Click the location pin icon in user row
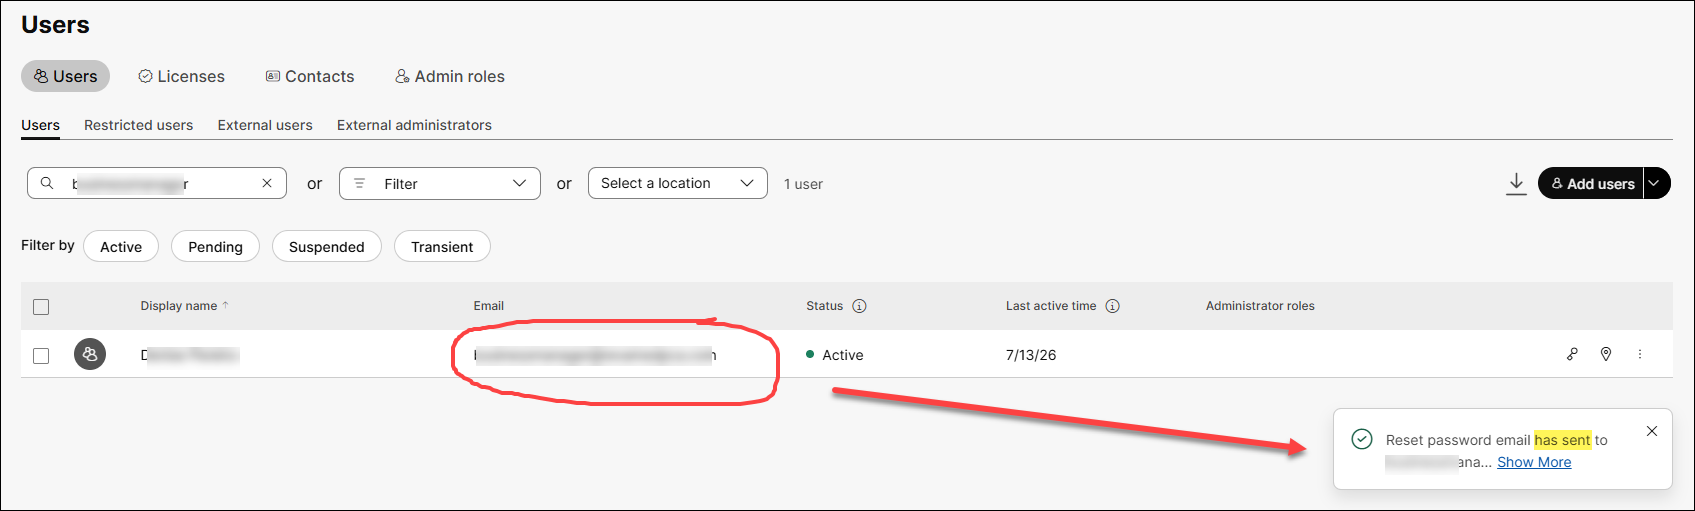Viewport: 1695px width, 511px height. 1606,354
